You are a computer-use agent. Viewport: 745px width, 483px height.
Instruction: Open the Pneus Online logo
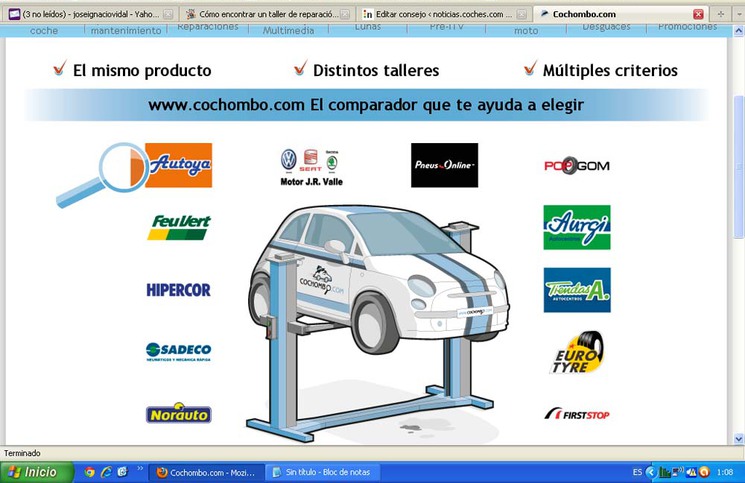click(444, 165)
